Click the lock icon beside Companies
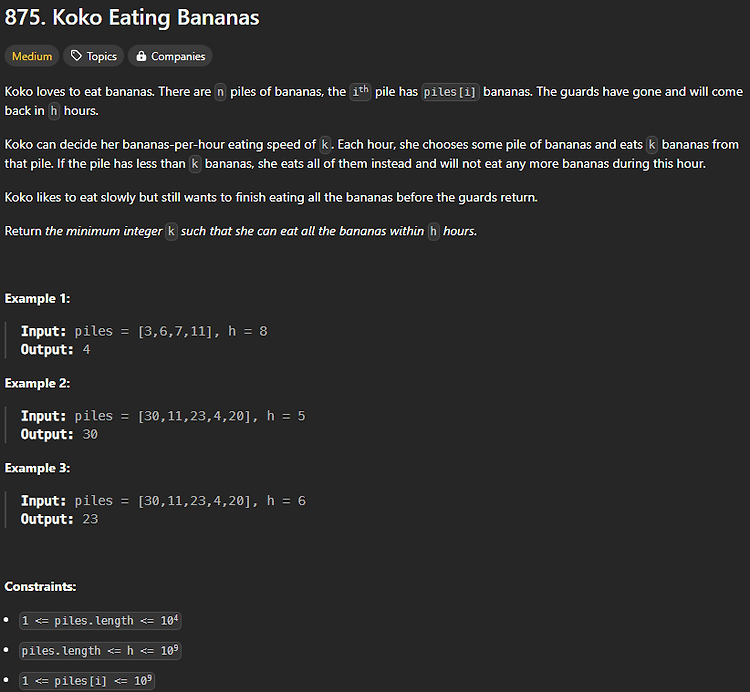Image resolution: width=750 pixels, height=692 pixels. click(141, 56)
